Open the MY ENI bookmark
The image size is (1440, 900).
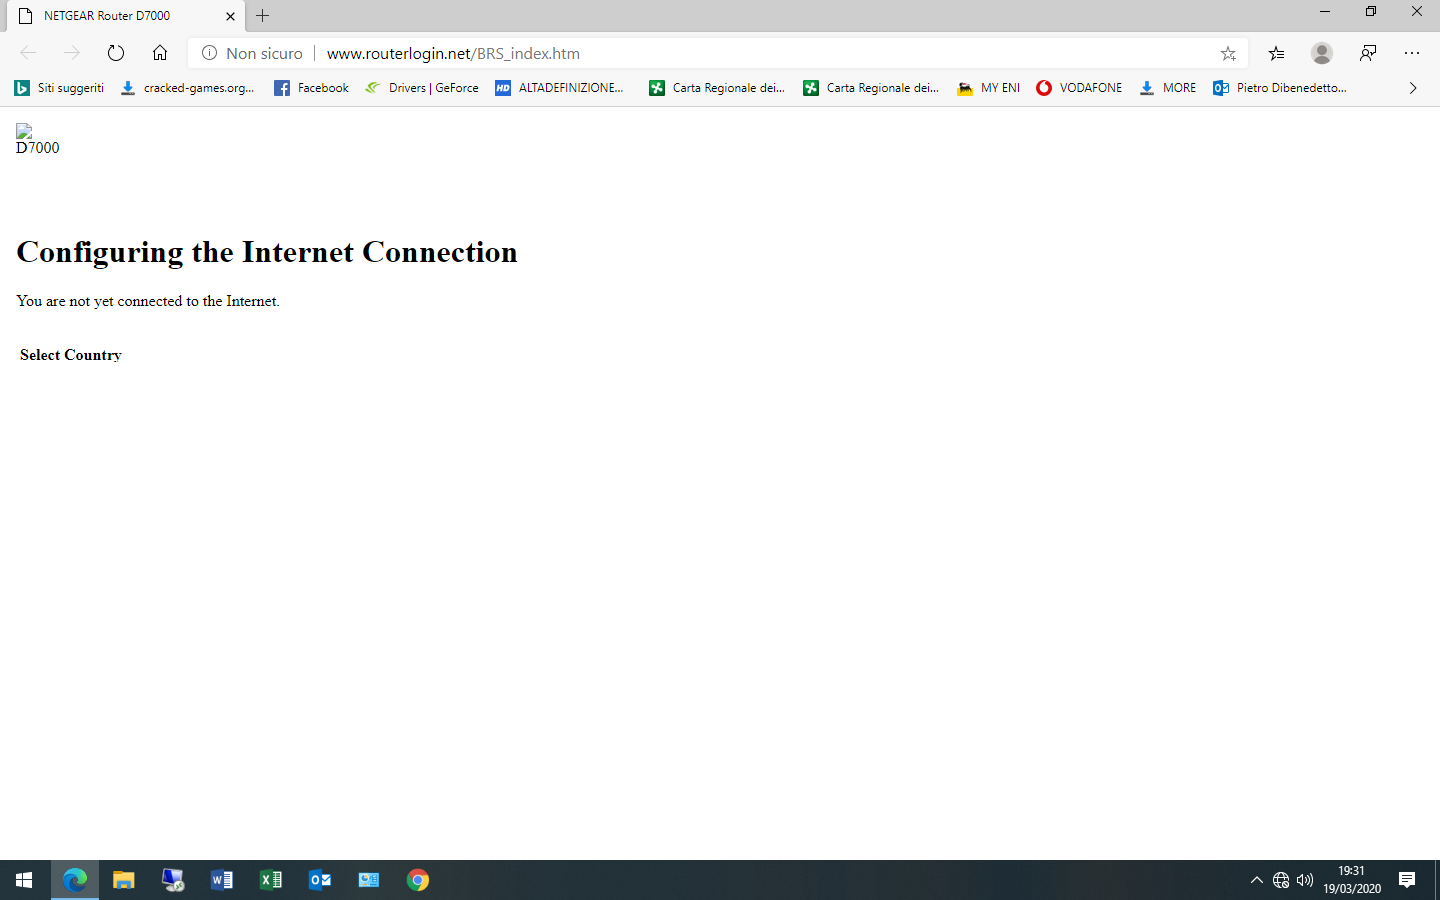pos(988,88)
